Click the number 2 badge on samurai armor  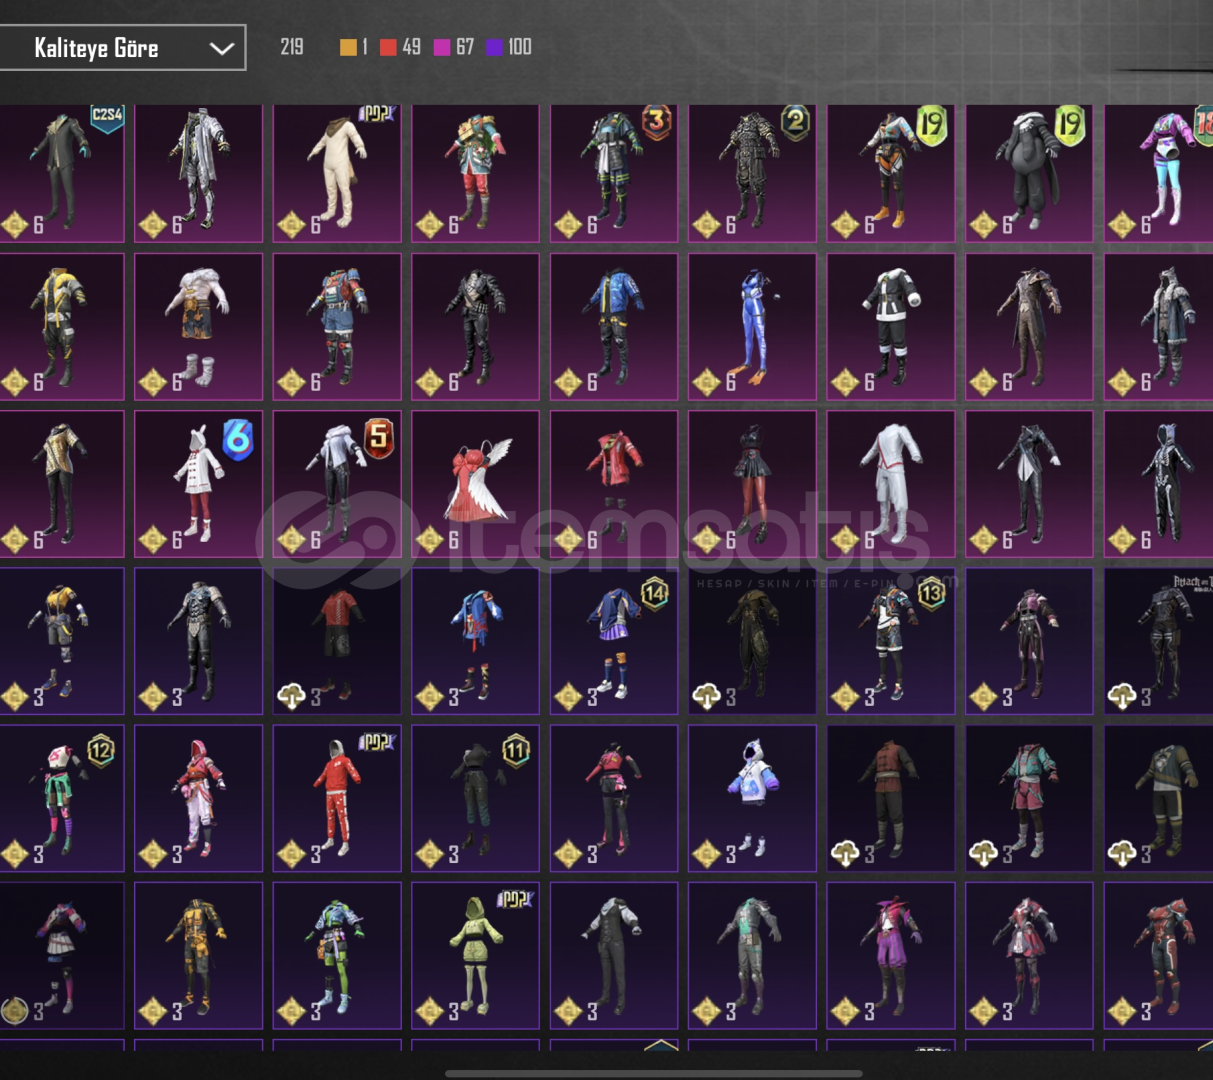(x=795, y=122)
